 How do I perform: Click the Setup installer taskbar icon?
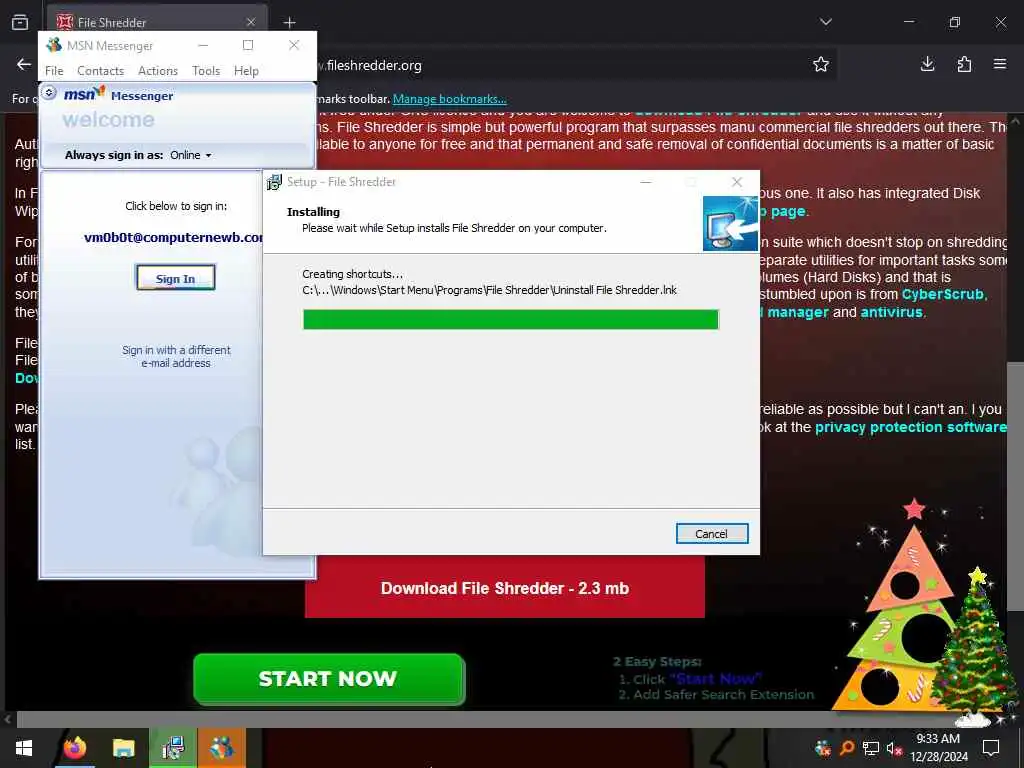point(173,748)
